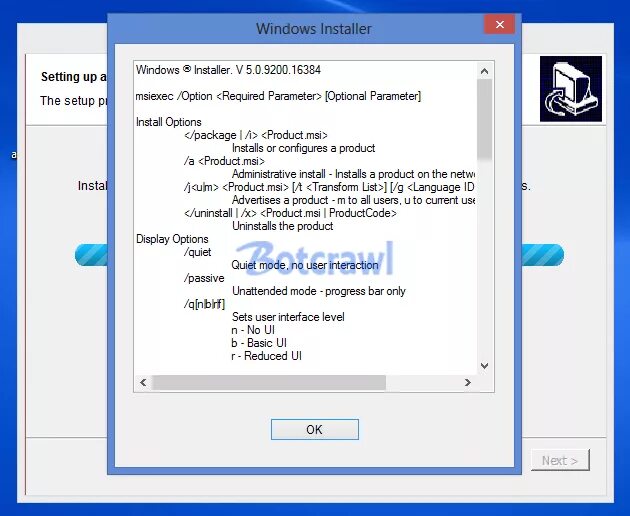Click the Next > button in setup window
630x516 pixels.
(x=560, y=460)
